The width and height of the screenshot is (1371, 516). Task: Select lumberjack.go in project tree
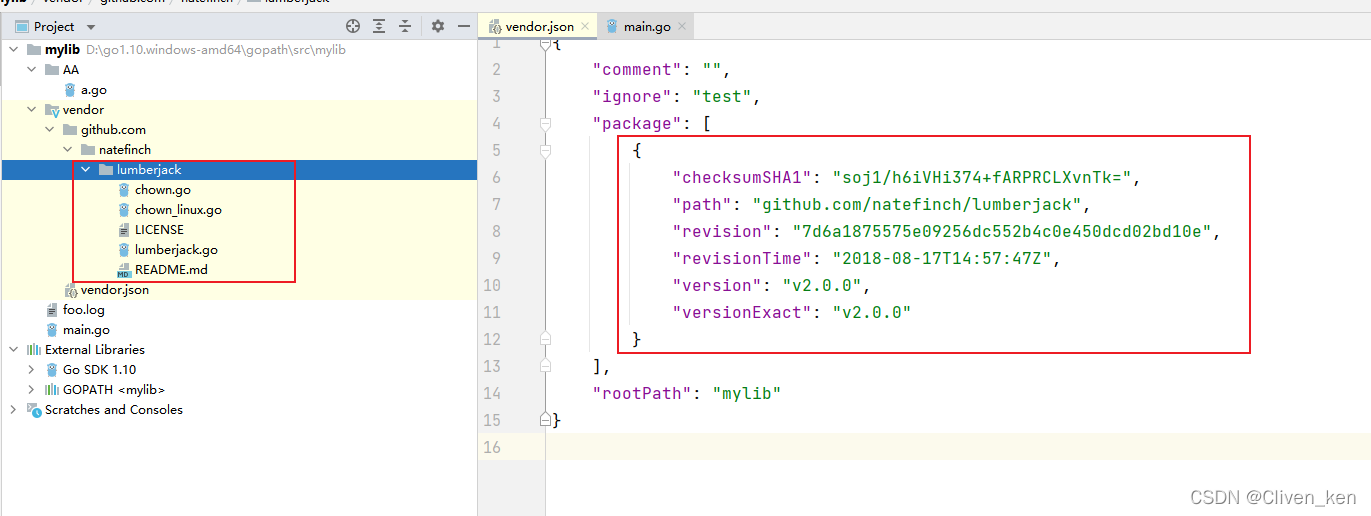tap(176, 250)
